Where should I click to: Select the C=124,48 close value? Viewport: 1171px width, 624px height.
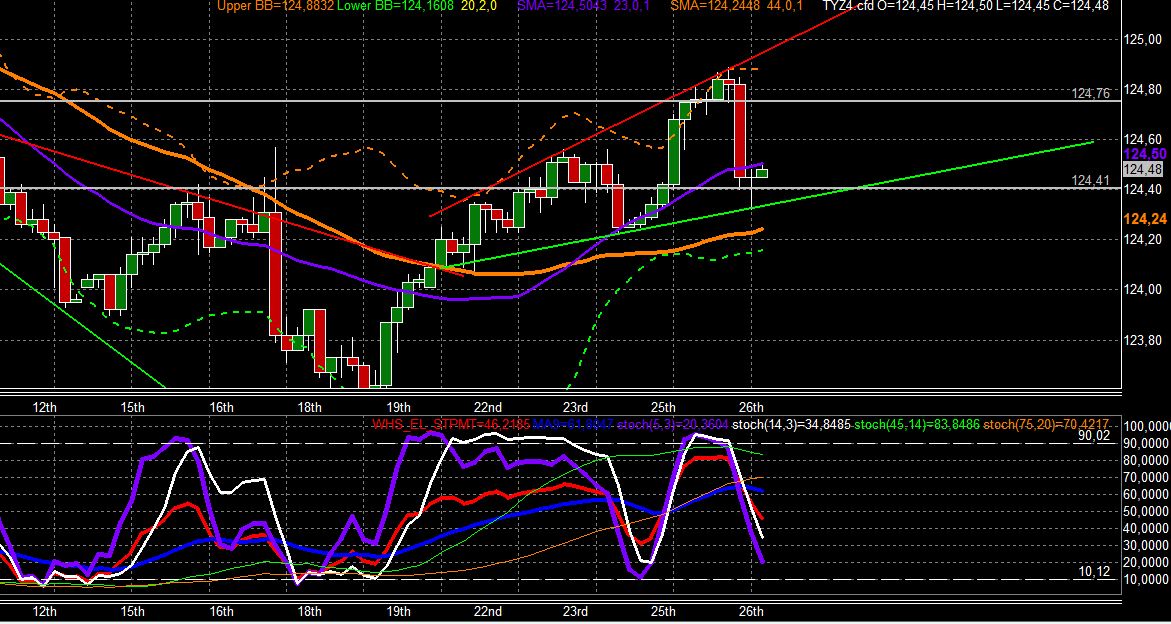1081,6
